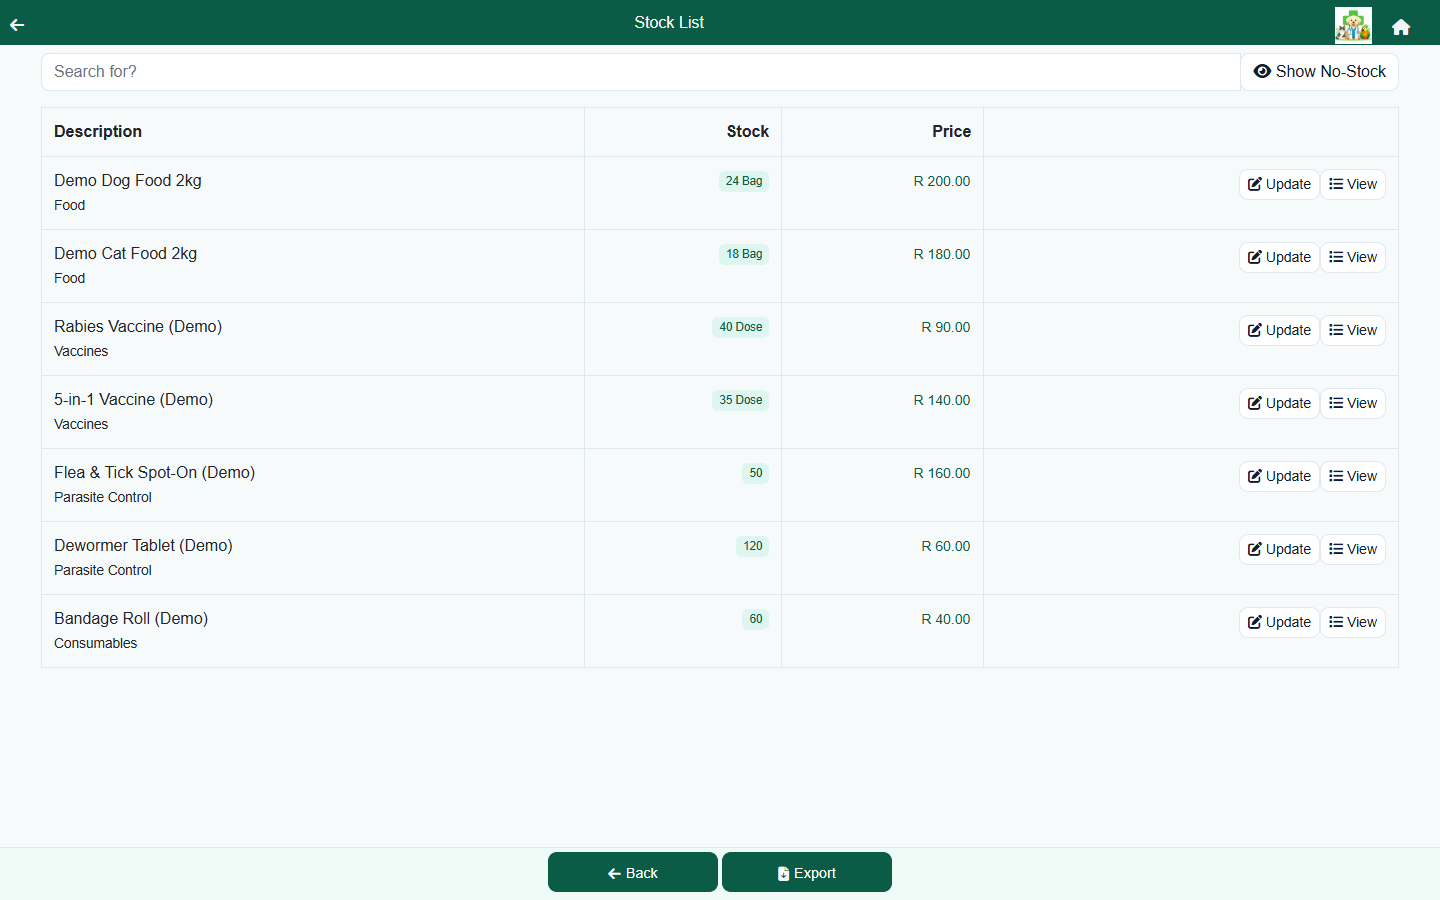The width and height of the screenshot is (1440, 900).
Task: View Demo Cat Food 2kg details
Action: (x=1353, y=257)
